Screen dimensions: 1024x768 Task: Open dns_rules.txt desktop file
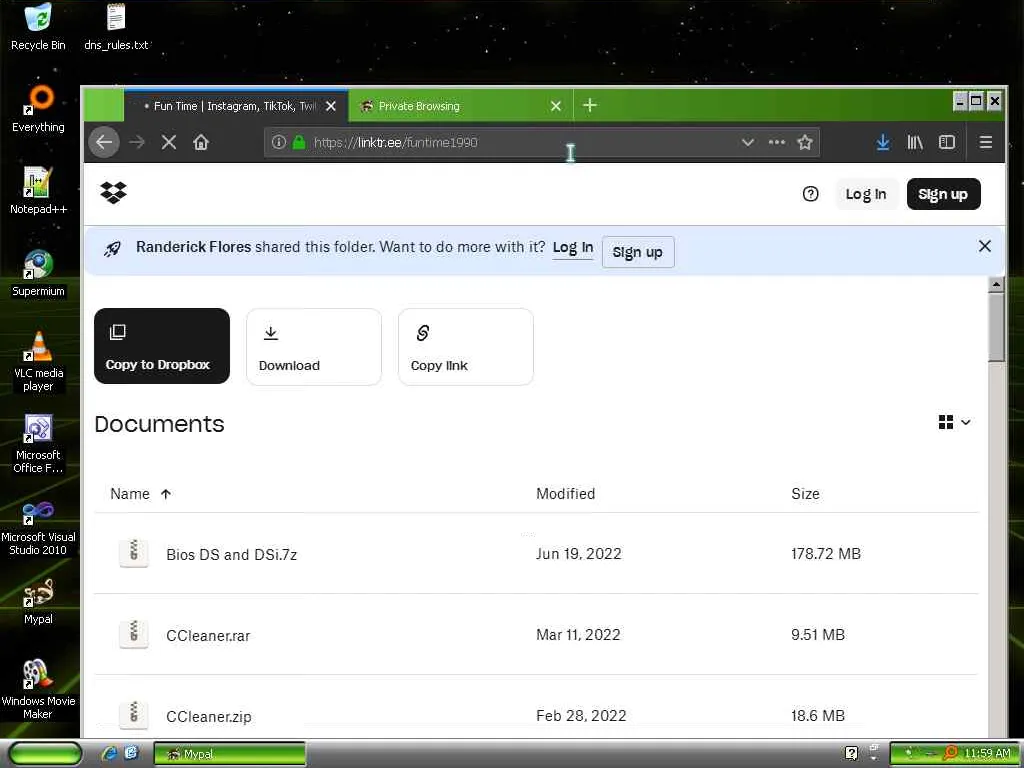[116, 26]
